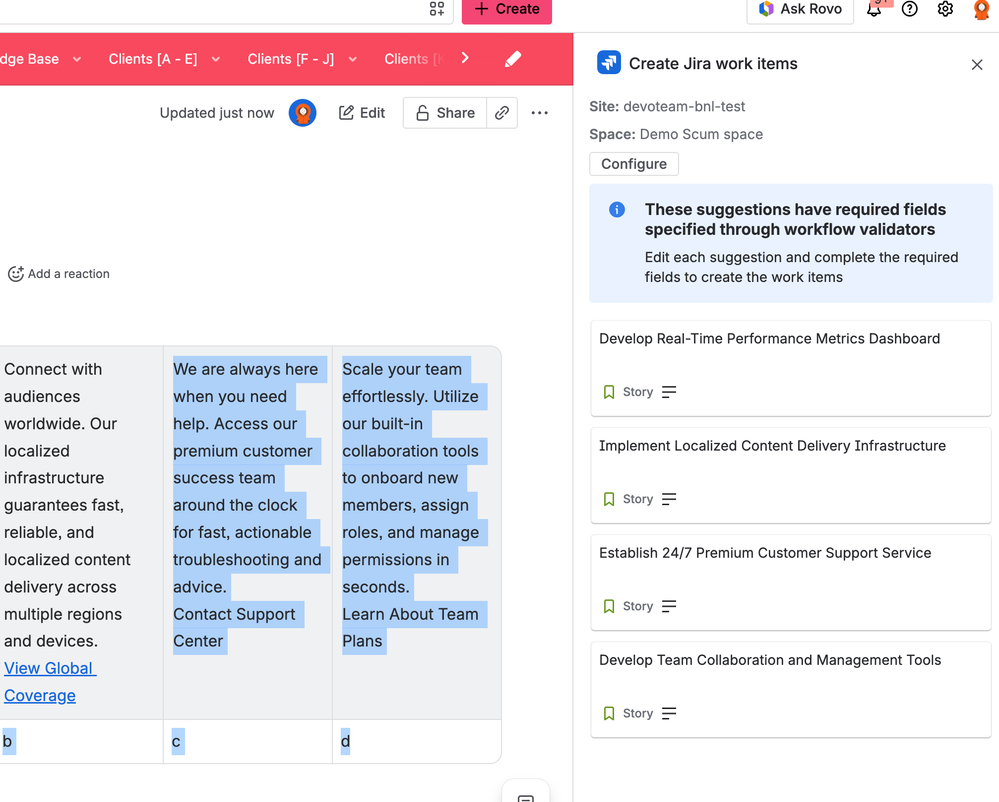Click the page author avatar
Image resolution: width=999 pixels, height=802 pixels.
[303, 113]
